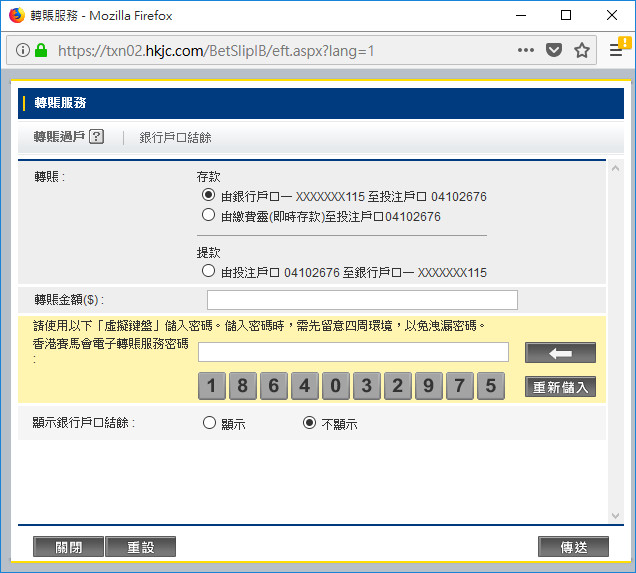Click the 重設 reset button
This screenshot has height=573, width=636.
(x=141, y=547)
